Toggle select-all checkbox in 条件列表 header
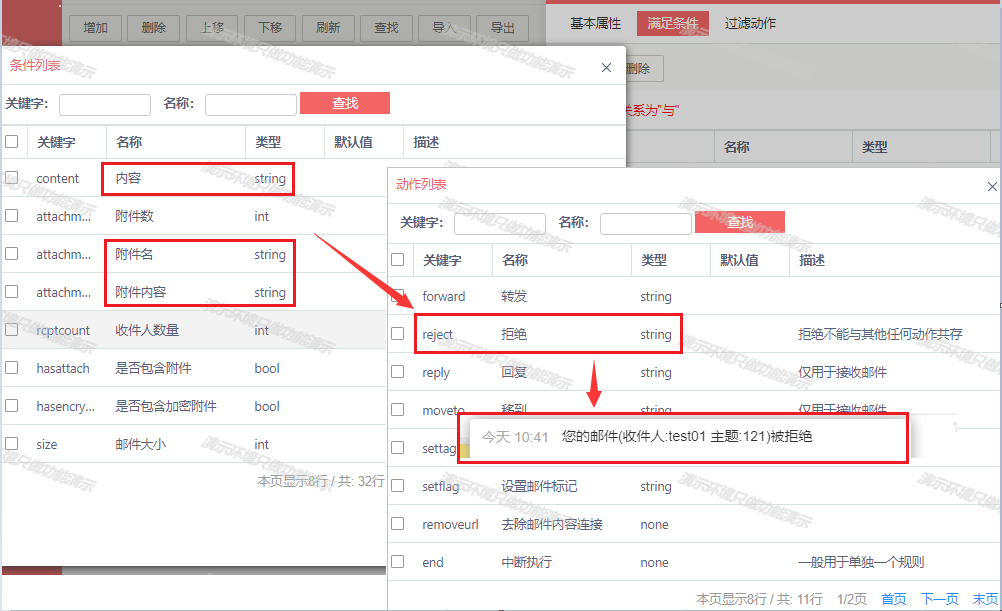1002x611 pixels. click(12, 142)
